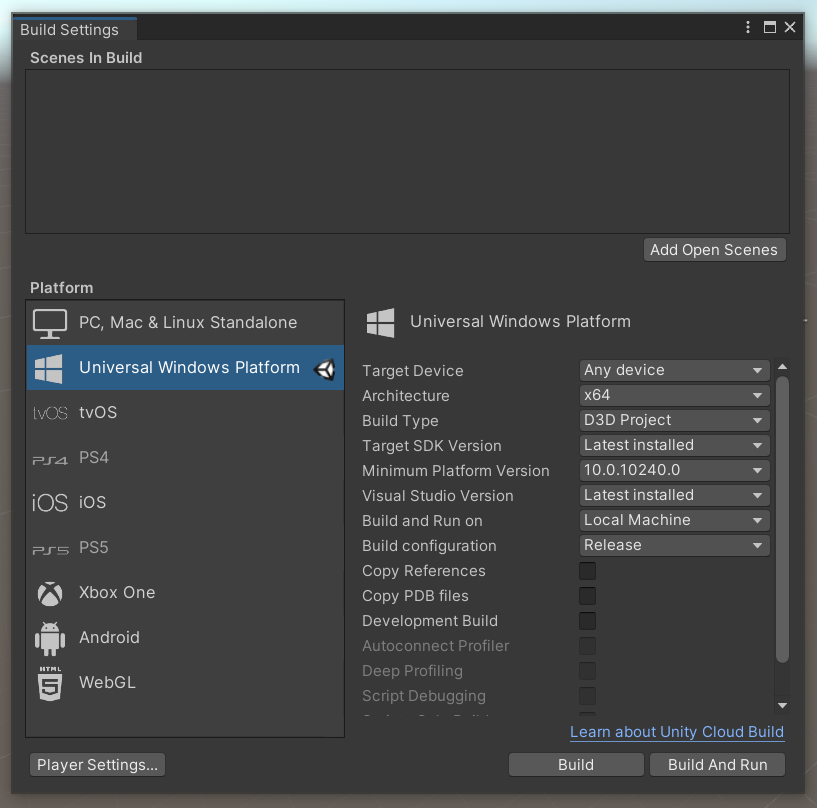Click the WebGL HTML5 icon
Image resolution: width=817 pixels, height=808 pixels.
click(50, 683)
